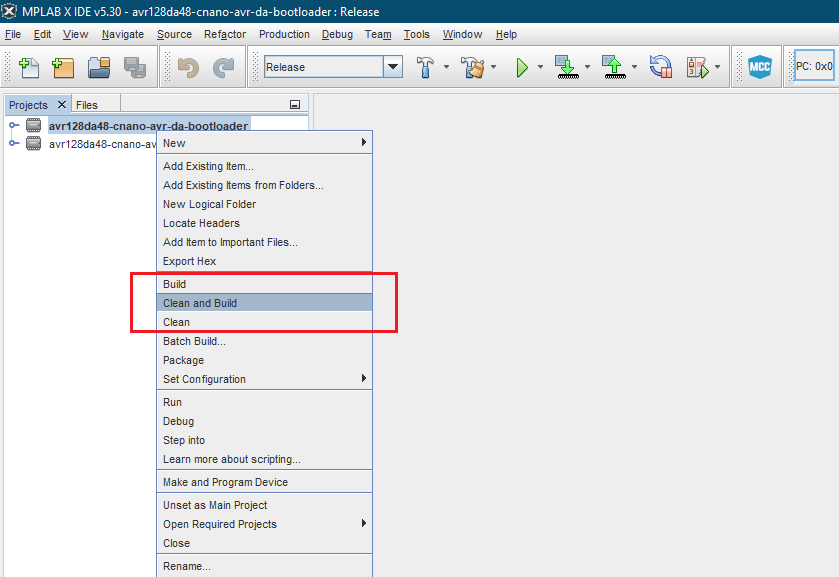Open the Refactor menu
Image resolution: width=839 pixels, height=577 pixels.
(x=225, y=34)
